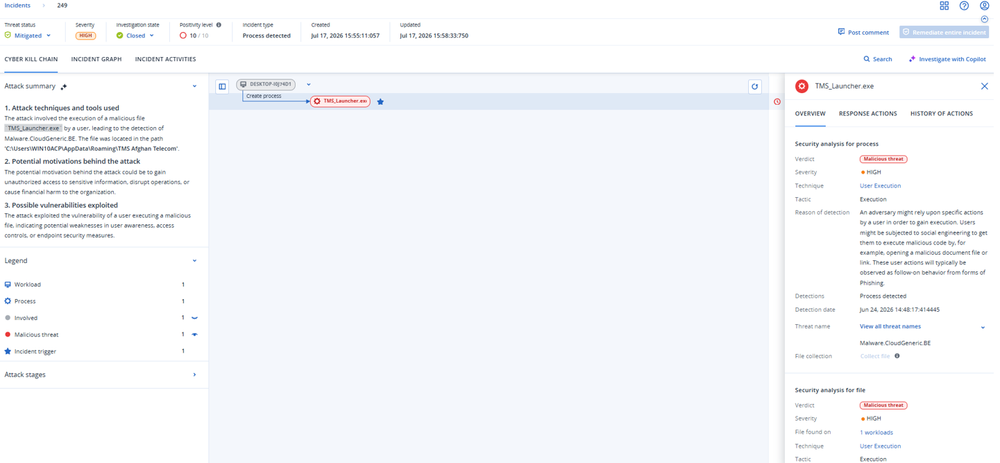This screenshot has height=463, width=1000.
Task: Click the Search button
Action: 878,59
